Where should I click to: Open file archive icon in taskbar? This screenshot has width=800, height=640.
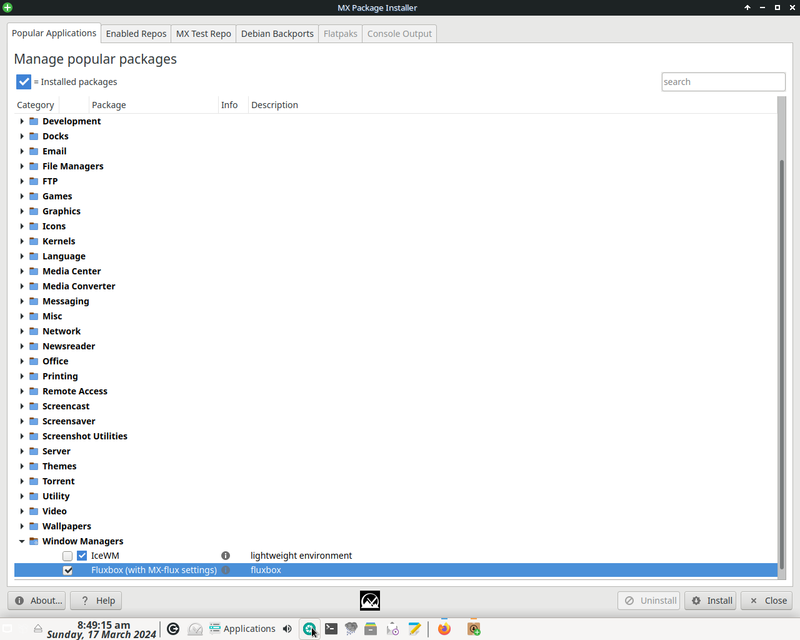tap(371, 629)
